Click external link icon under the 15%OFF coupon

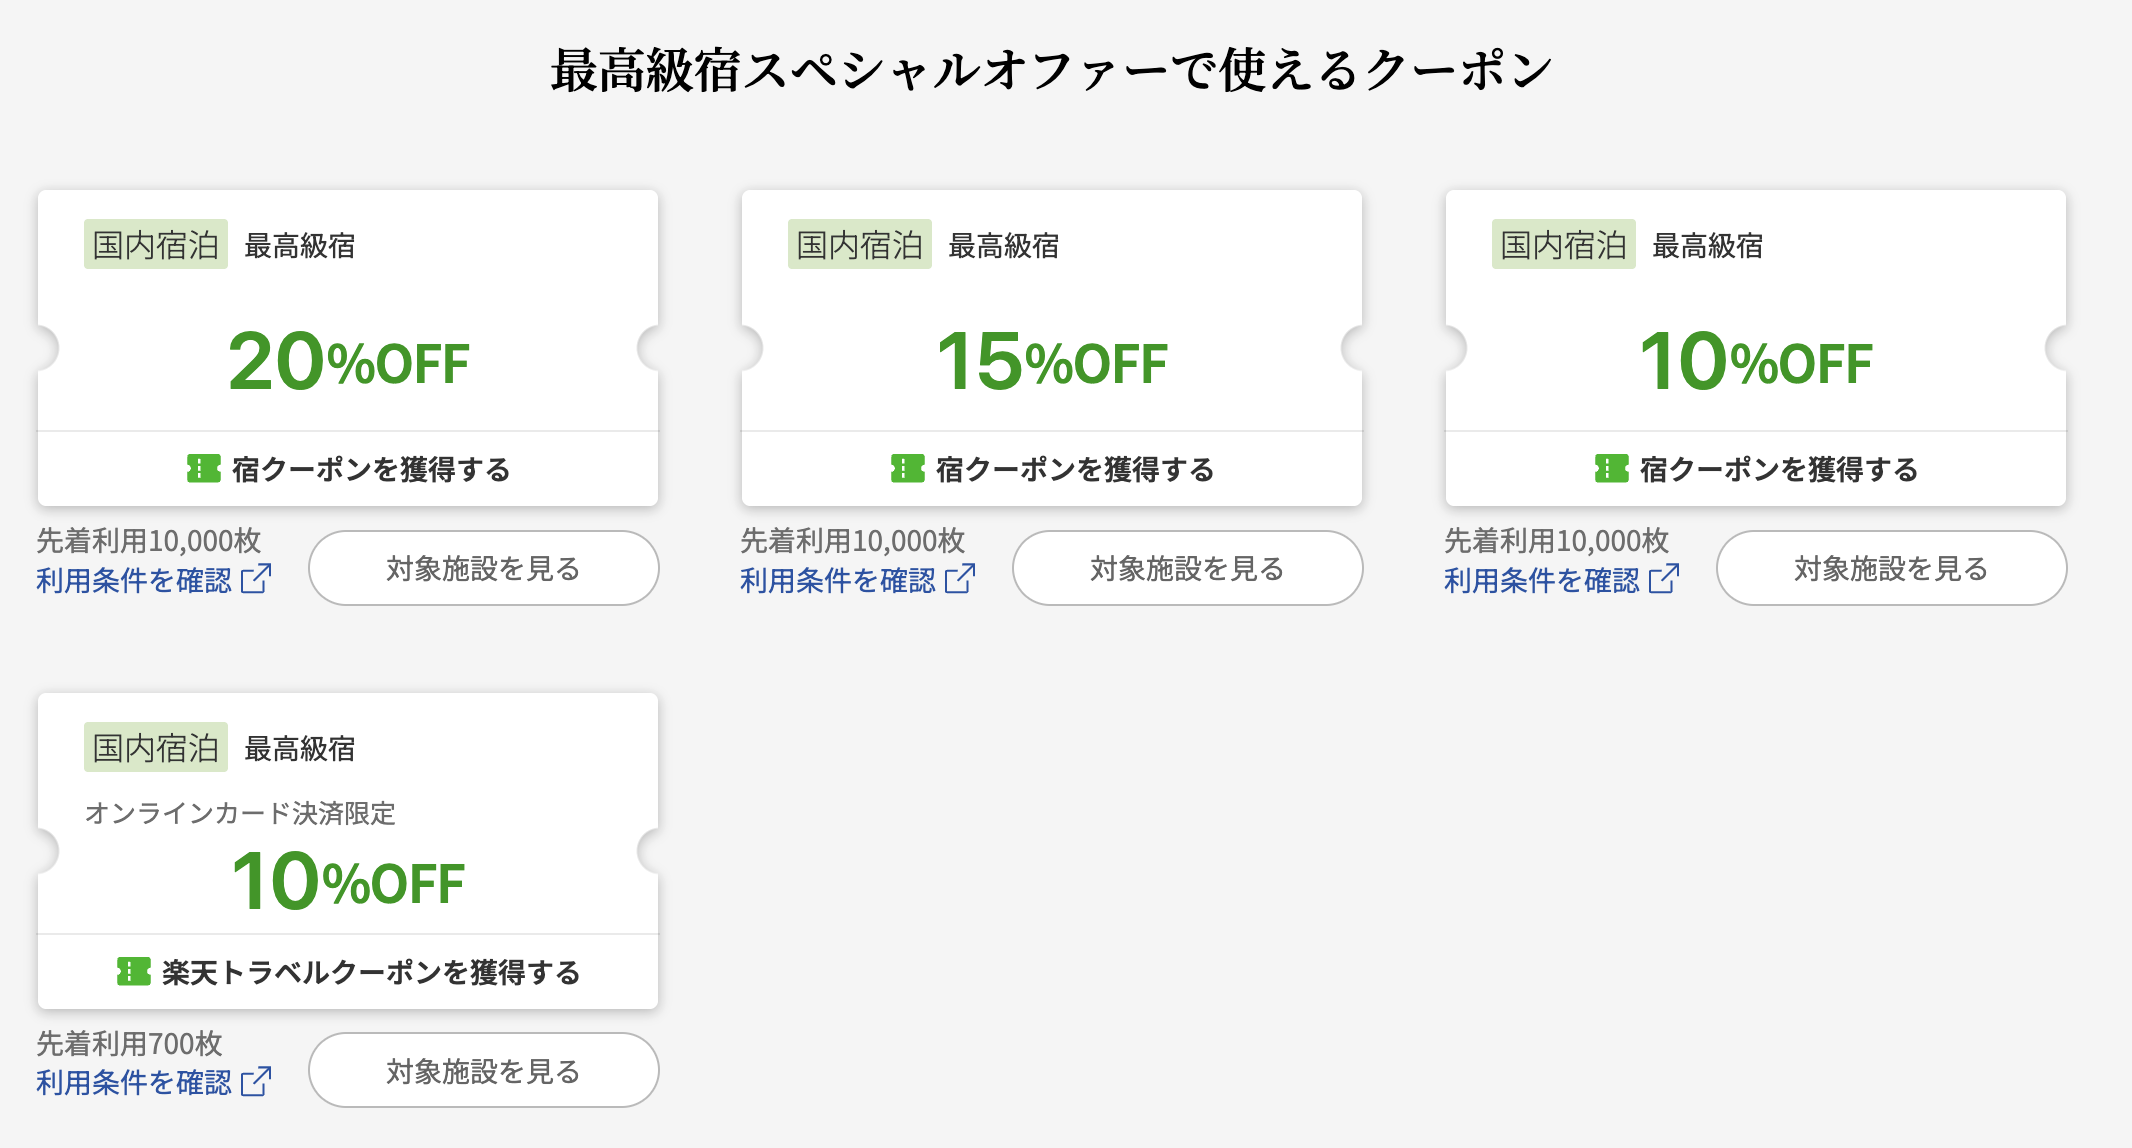click(960, 579)
